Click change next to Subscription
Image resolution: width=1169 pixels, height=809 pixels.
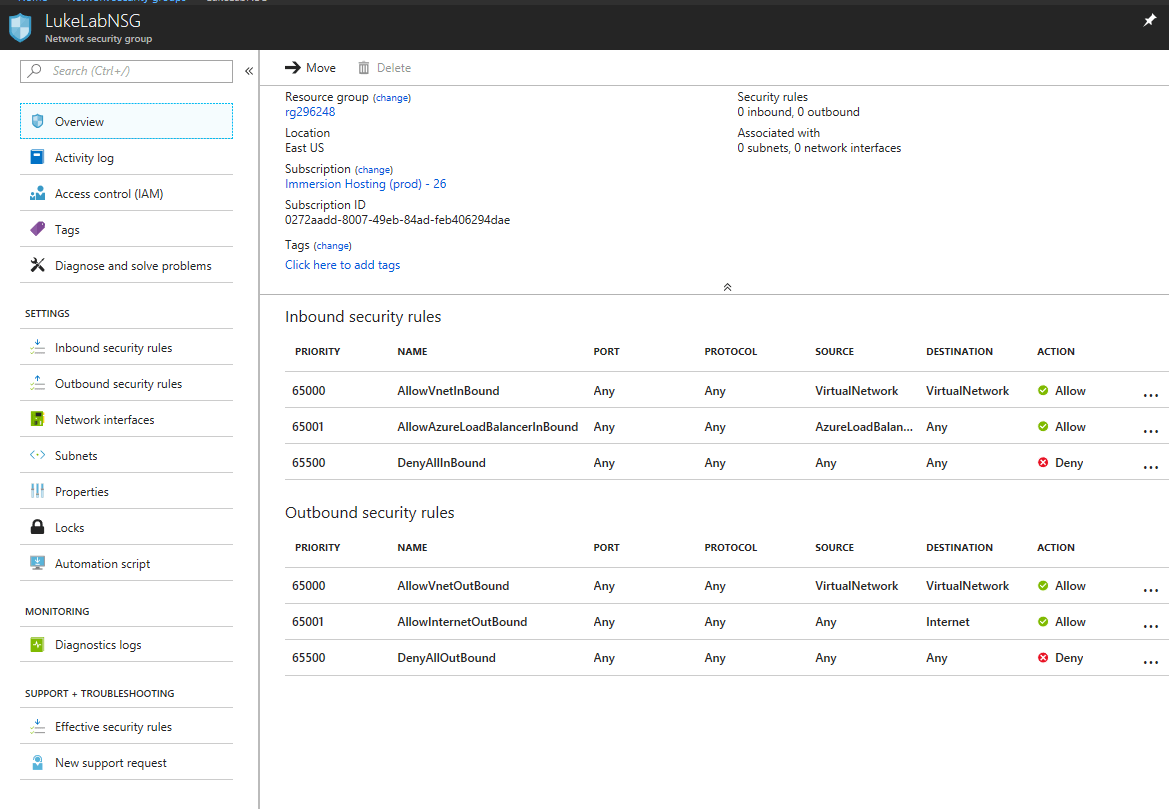coord(374,170)
